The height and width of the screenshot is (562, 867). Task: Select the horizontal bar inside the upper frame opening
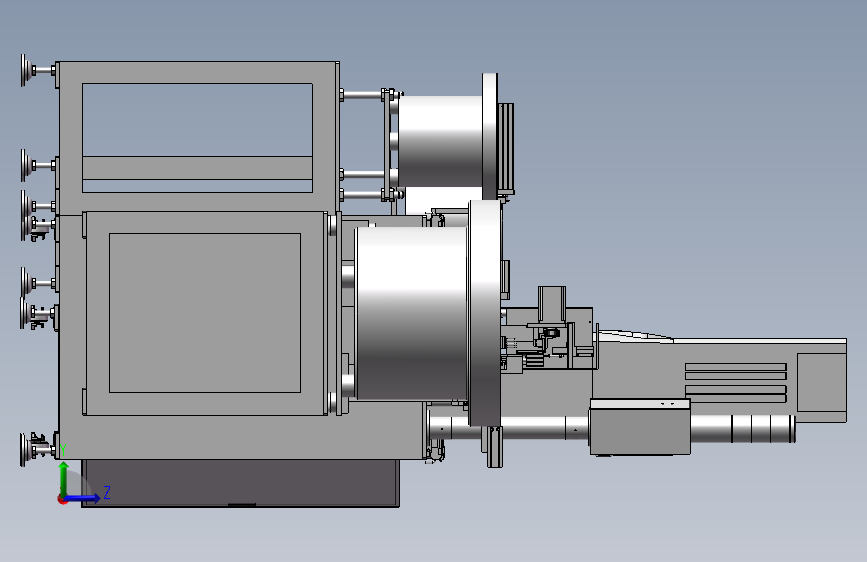[197, 168]
